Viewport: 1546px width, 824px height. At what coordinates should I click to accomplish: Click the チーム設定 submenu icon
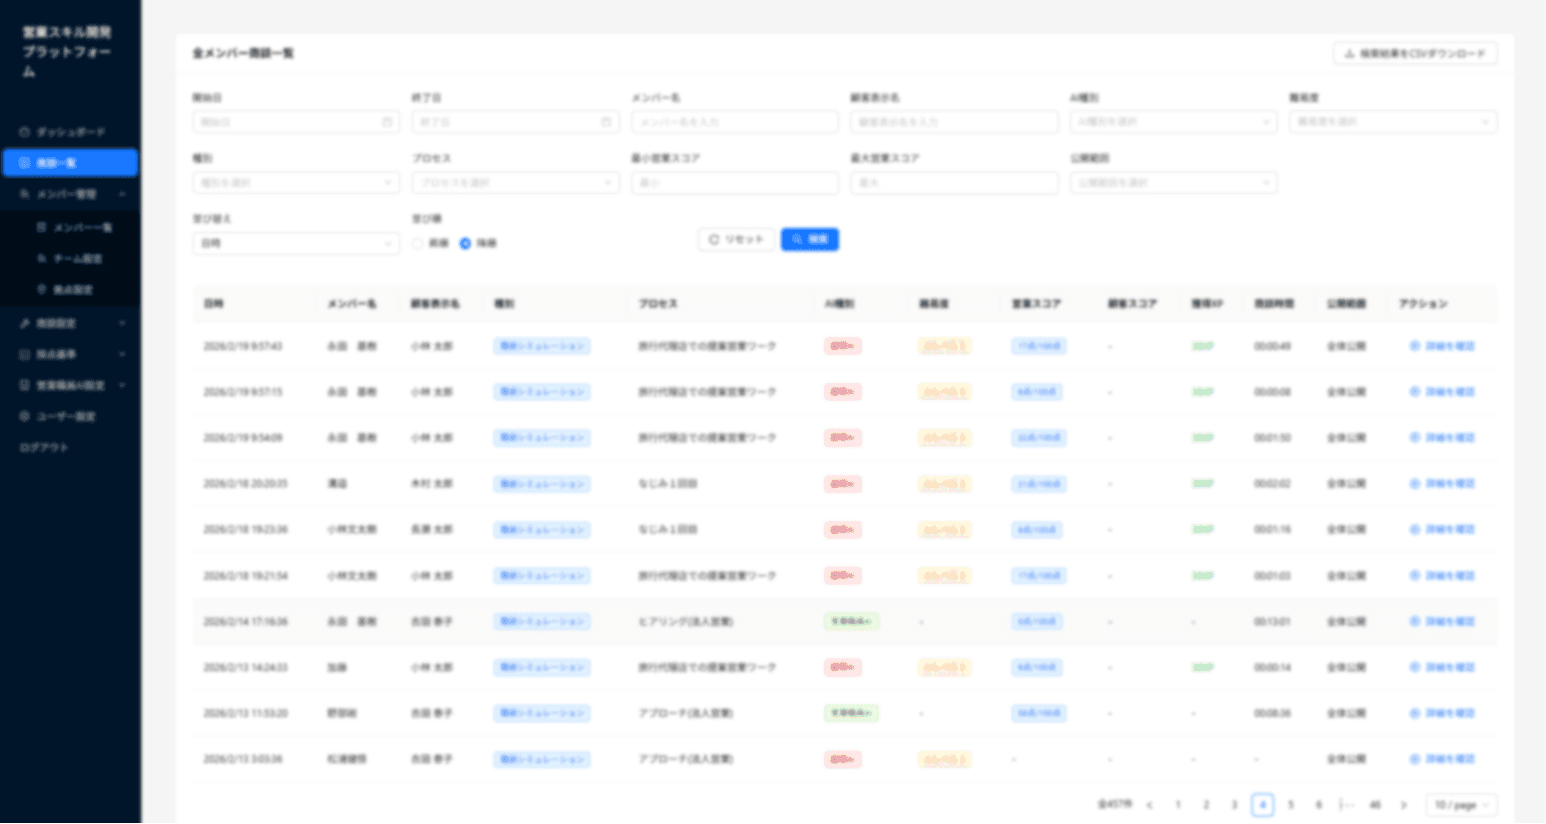click(42, 259)
